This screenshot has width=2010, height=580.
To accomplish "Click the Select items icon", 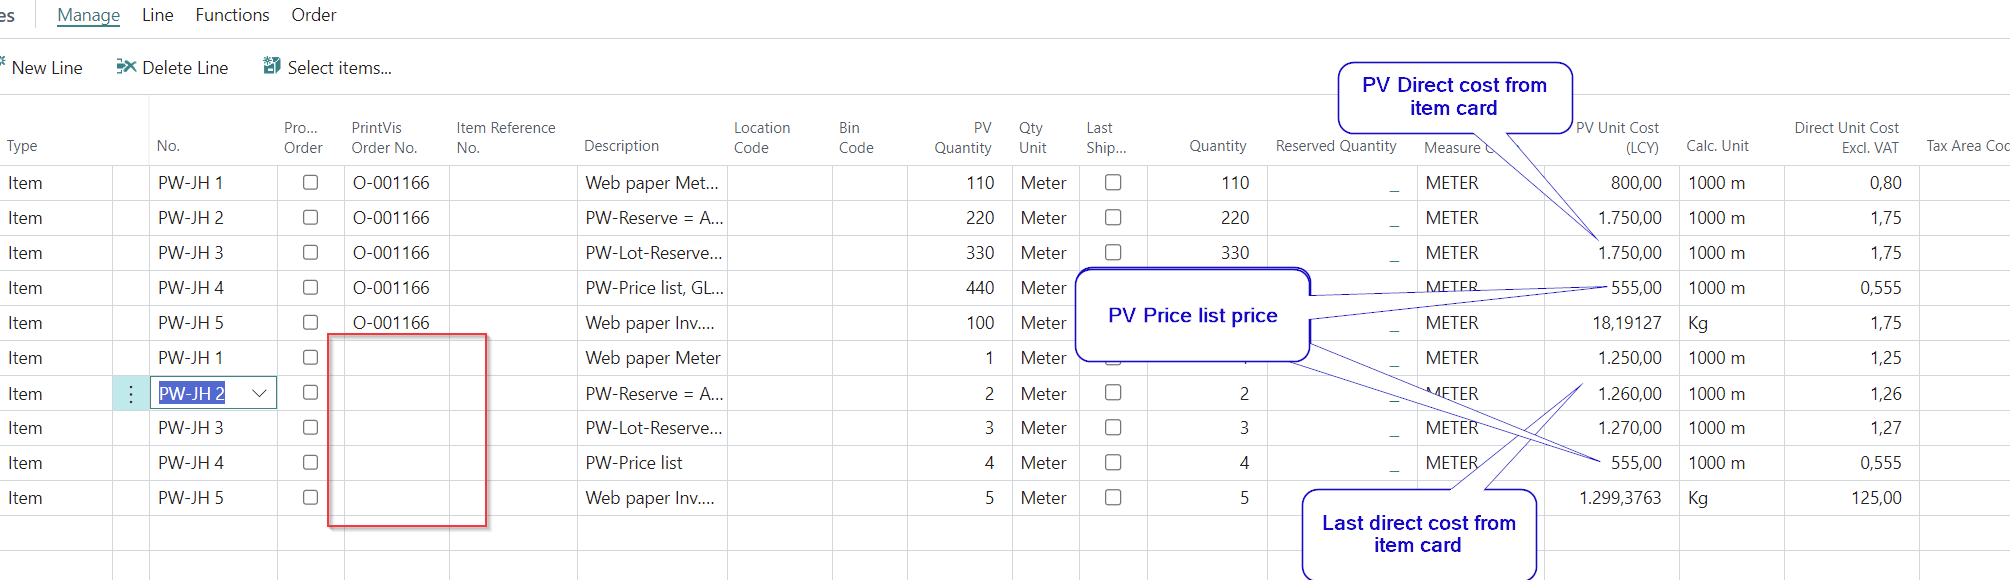I will click(271, 66).
